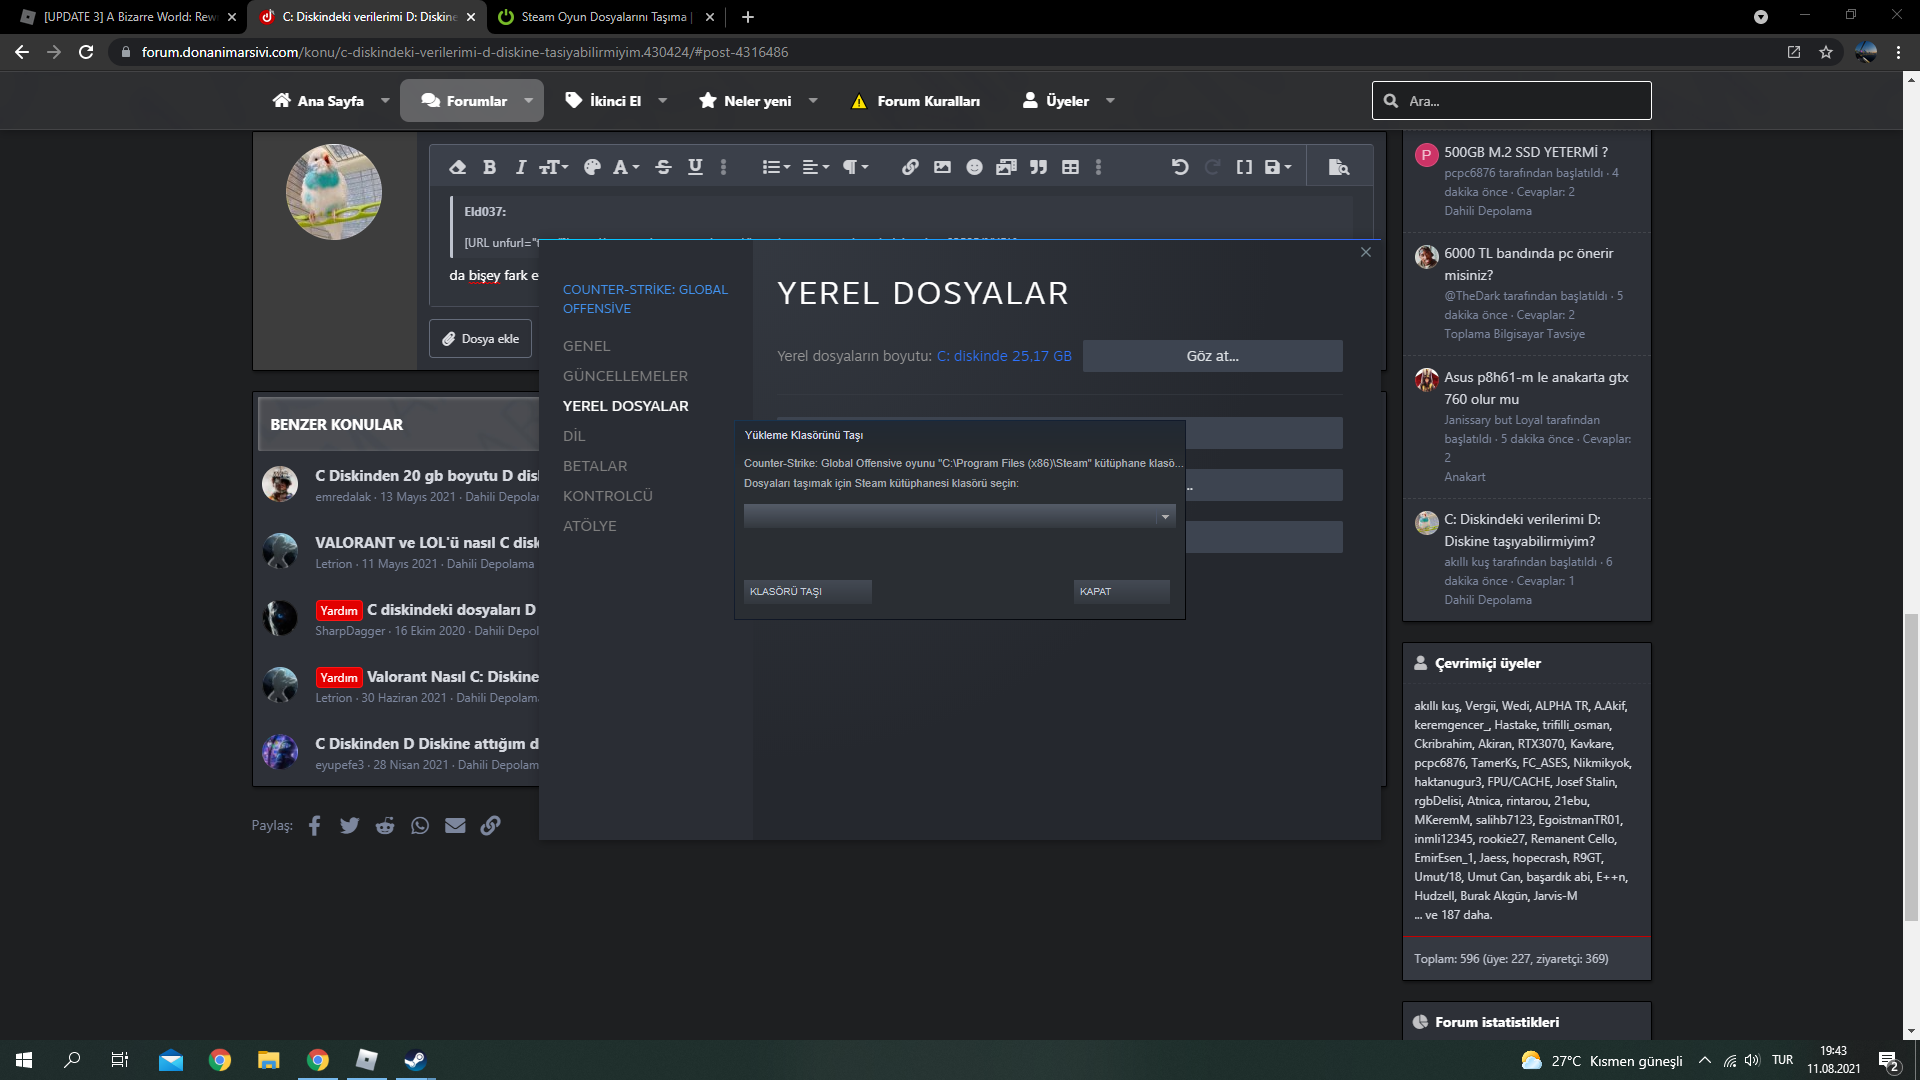Image resolution: width=1920 pixels, height=1080 pixels.
Task: Toggle strikethrough formatting
Action: click(x=663, y=167)
